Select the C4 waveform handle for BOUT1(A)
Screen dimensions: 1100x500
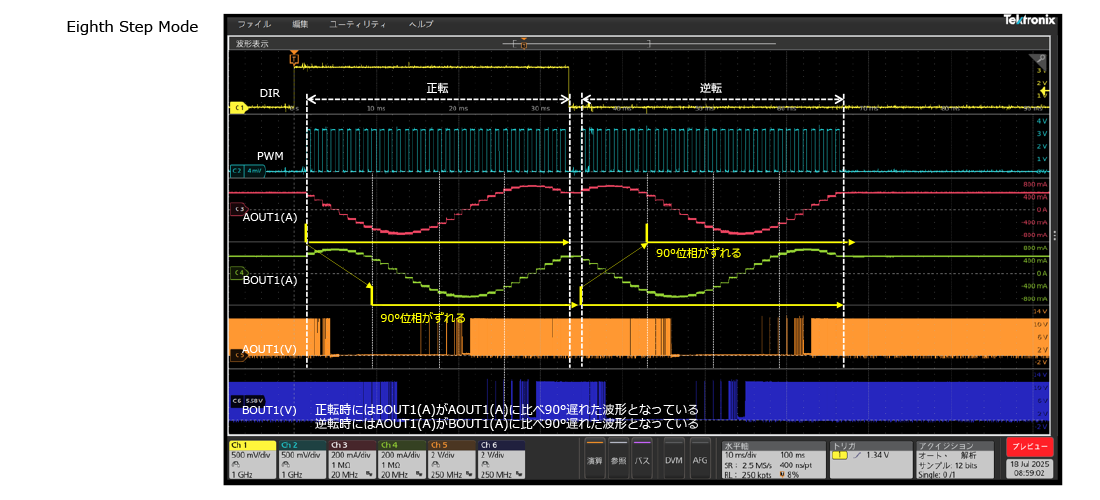(x=238, y=272)
